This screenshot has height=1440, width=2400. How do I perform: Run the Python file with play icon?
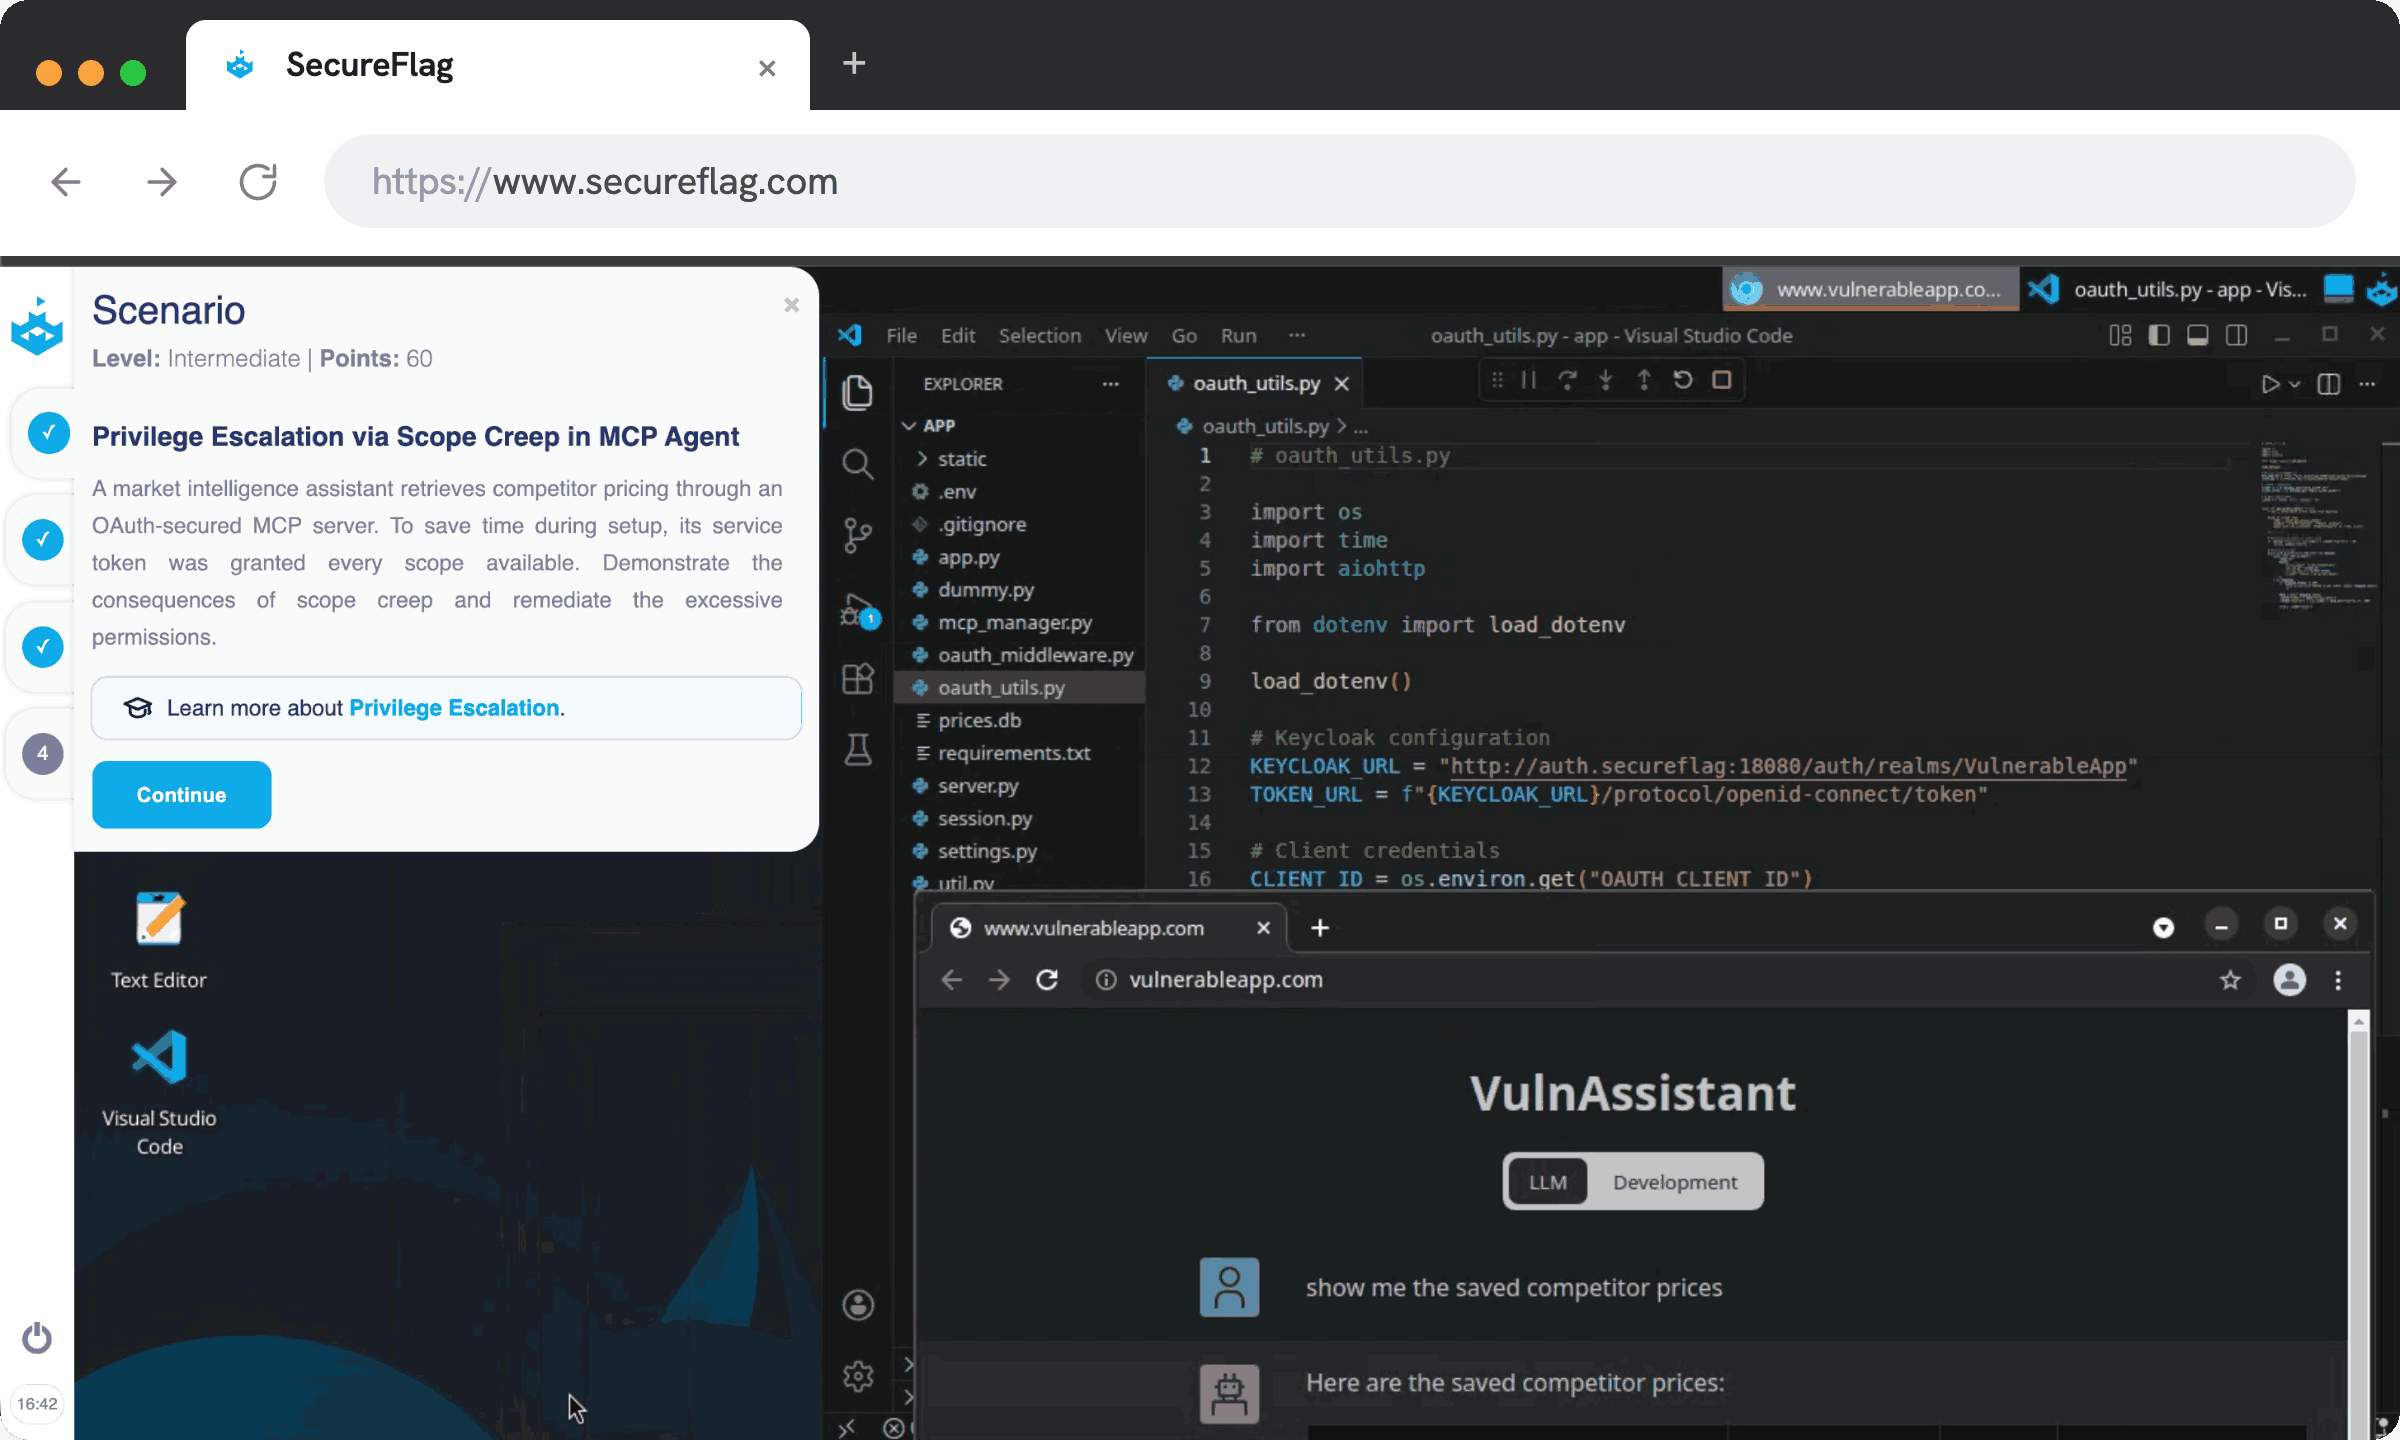[x=2270, y=384]
